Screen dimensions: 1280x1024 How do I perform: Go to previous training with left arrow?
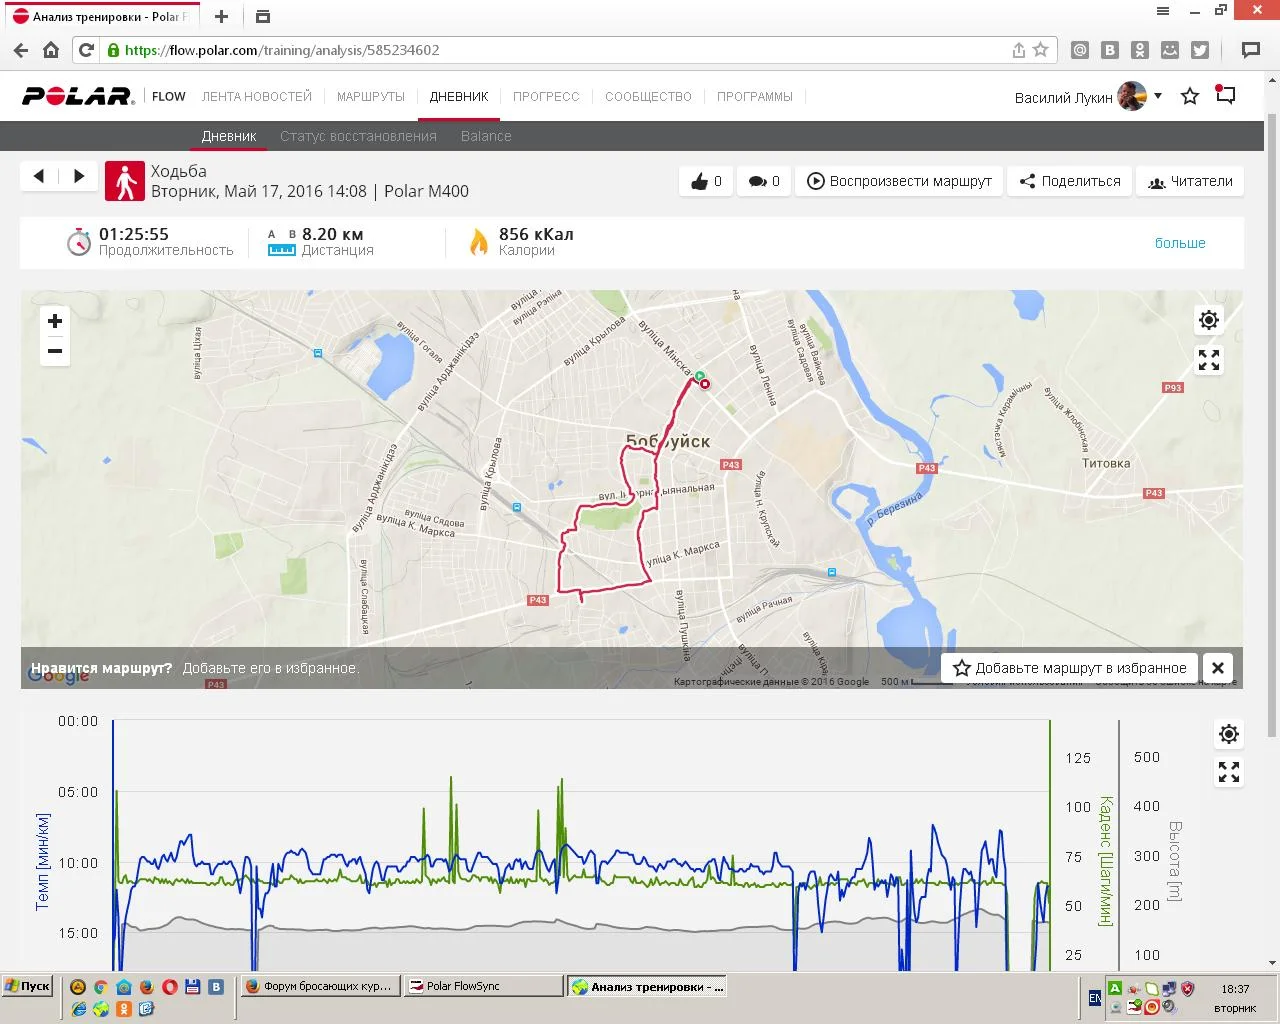[x=39, y=176]
